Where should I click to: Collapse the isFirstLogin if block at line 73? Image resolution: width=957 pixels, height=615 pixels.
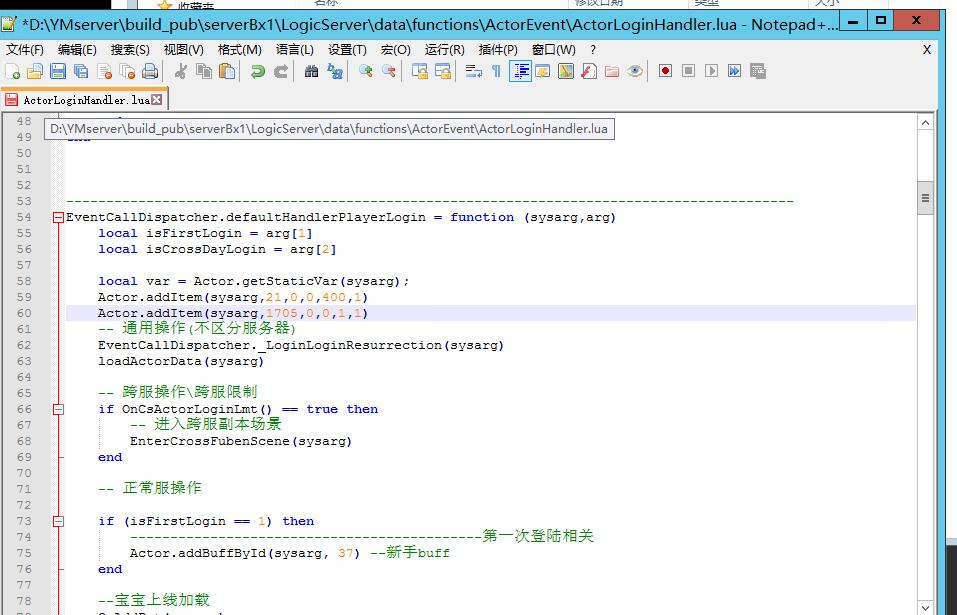[x=59, y=521]
